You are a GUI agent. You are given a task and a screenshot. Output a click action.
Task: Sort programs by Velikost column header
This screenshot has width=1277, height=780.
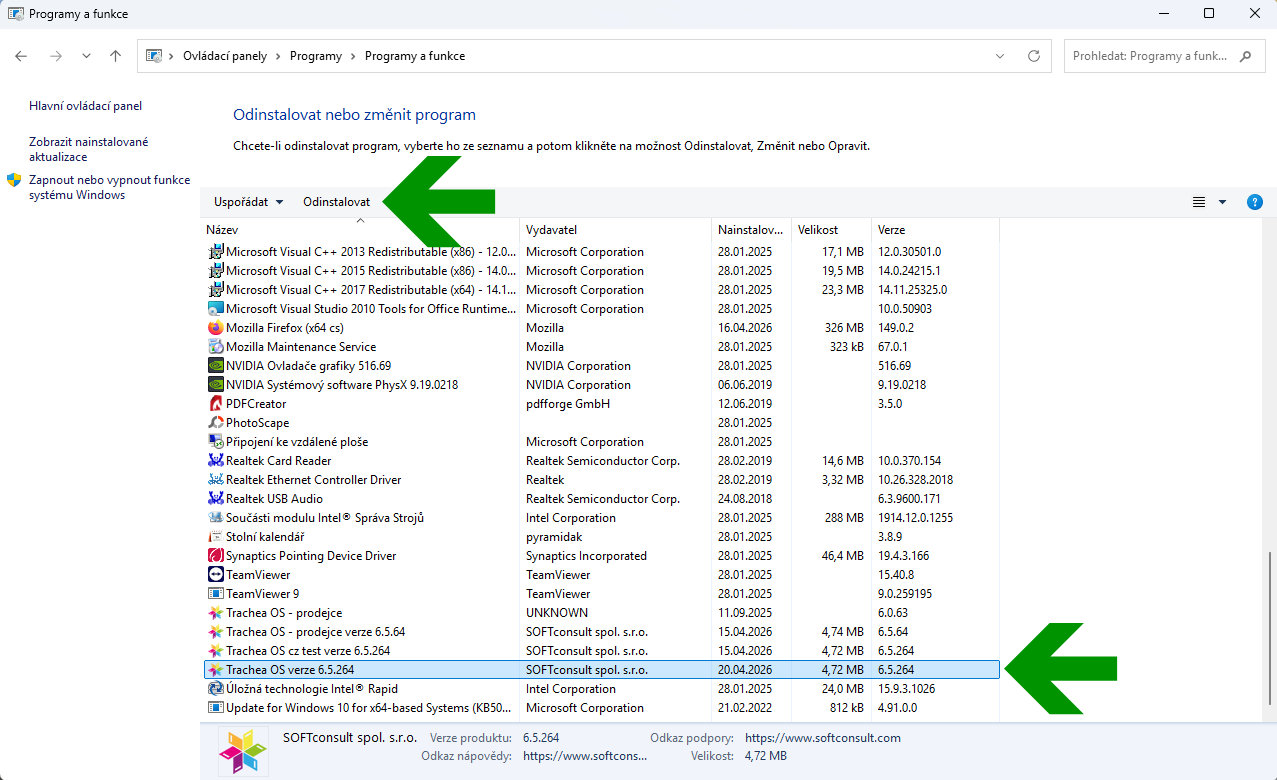click(x=817, y=230)
